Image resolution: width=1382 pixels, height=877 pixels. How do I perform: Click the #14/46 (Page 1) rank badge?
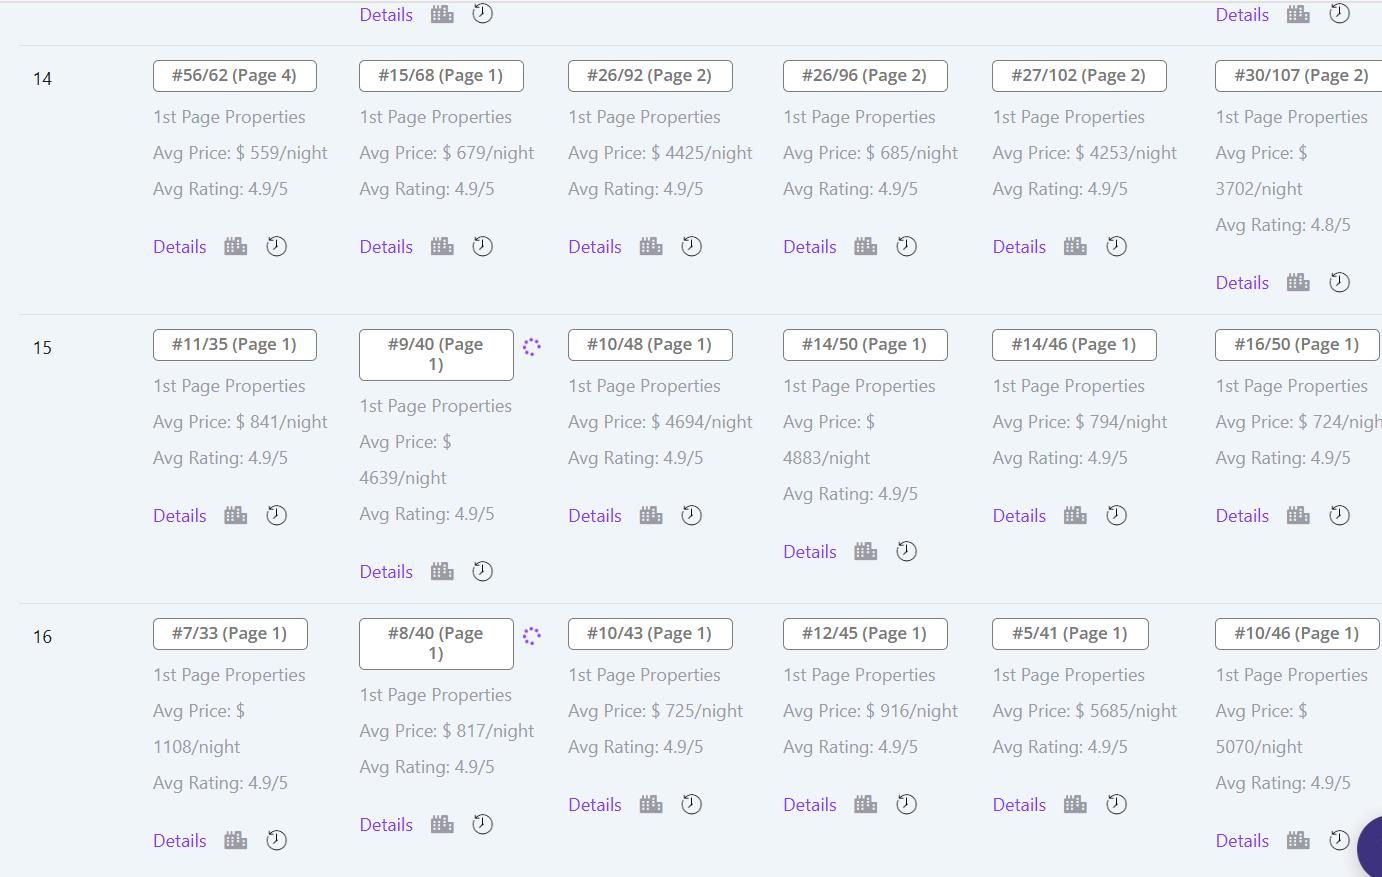[x=1074, y=344]
